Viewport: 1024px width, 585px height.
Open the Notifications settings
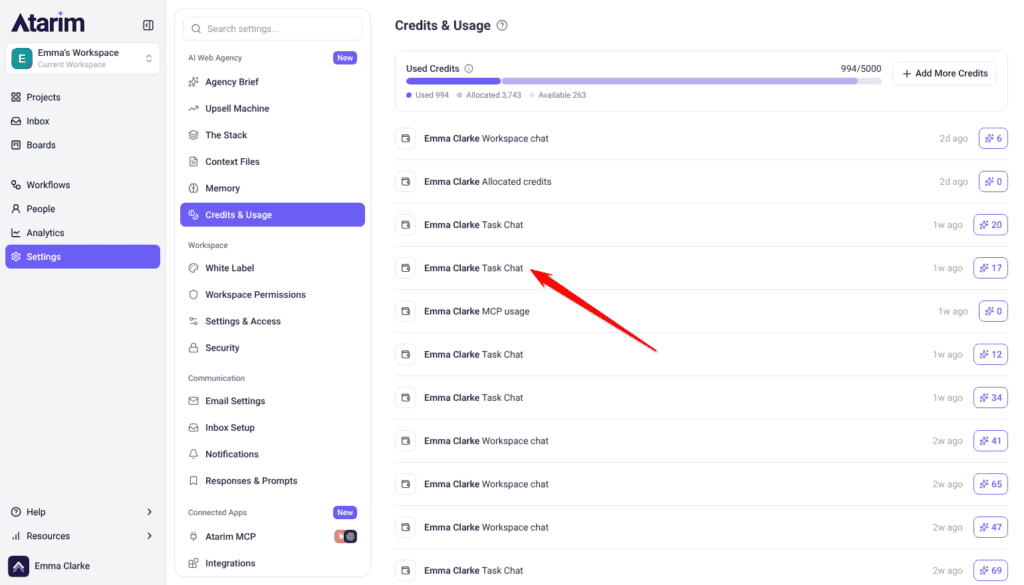point(232,454)
